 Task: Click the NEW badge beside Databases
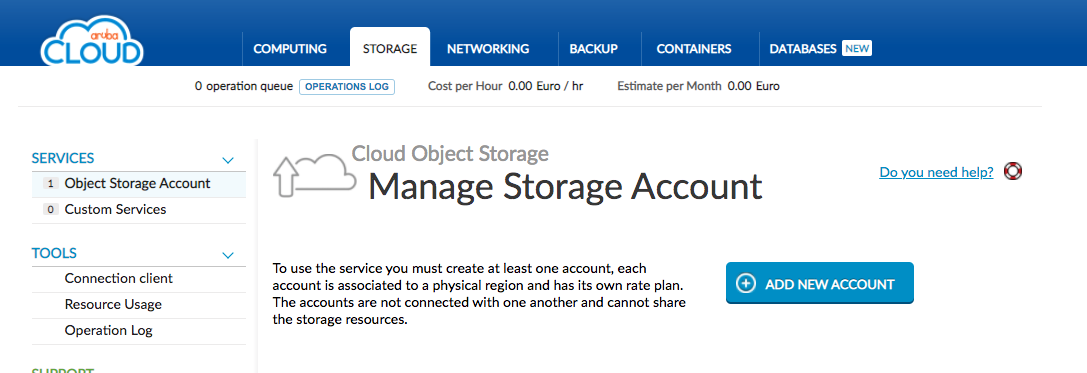point(857,49)
